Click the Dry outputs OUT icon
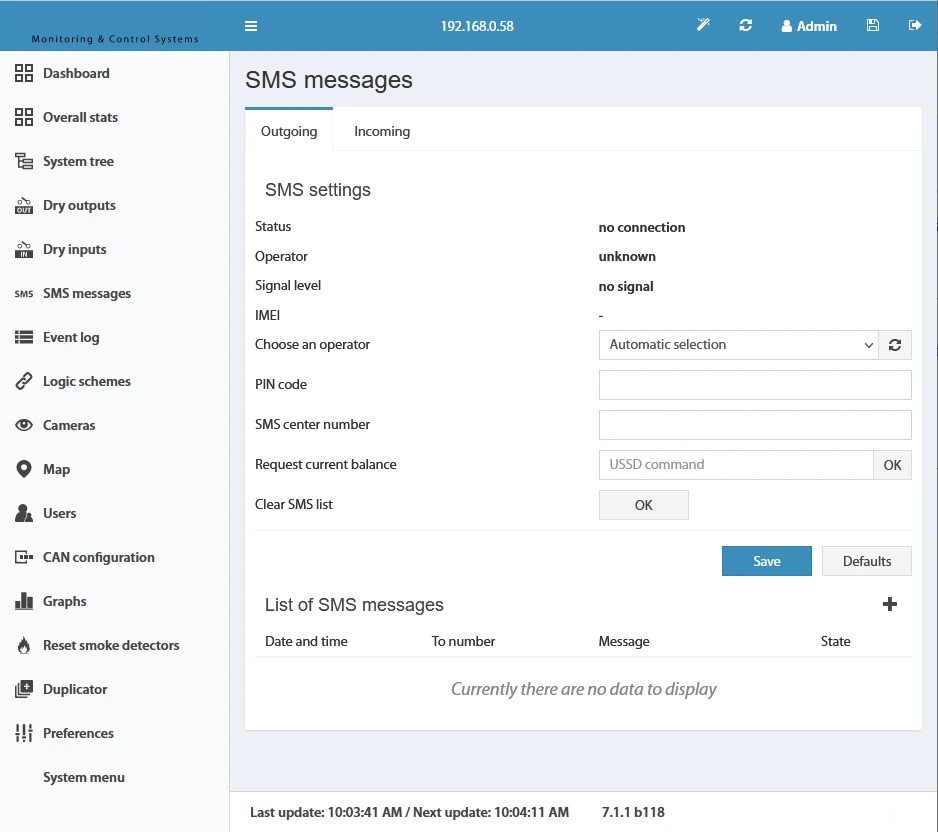 (24, 205)
